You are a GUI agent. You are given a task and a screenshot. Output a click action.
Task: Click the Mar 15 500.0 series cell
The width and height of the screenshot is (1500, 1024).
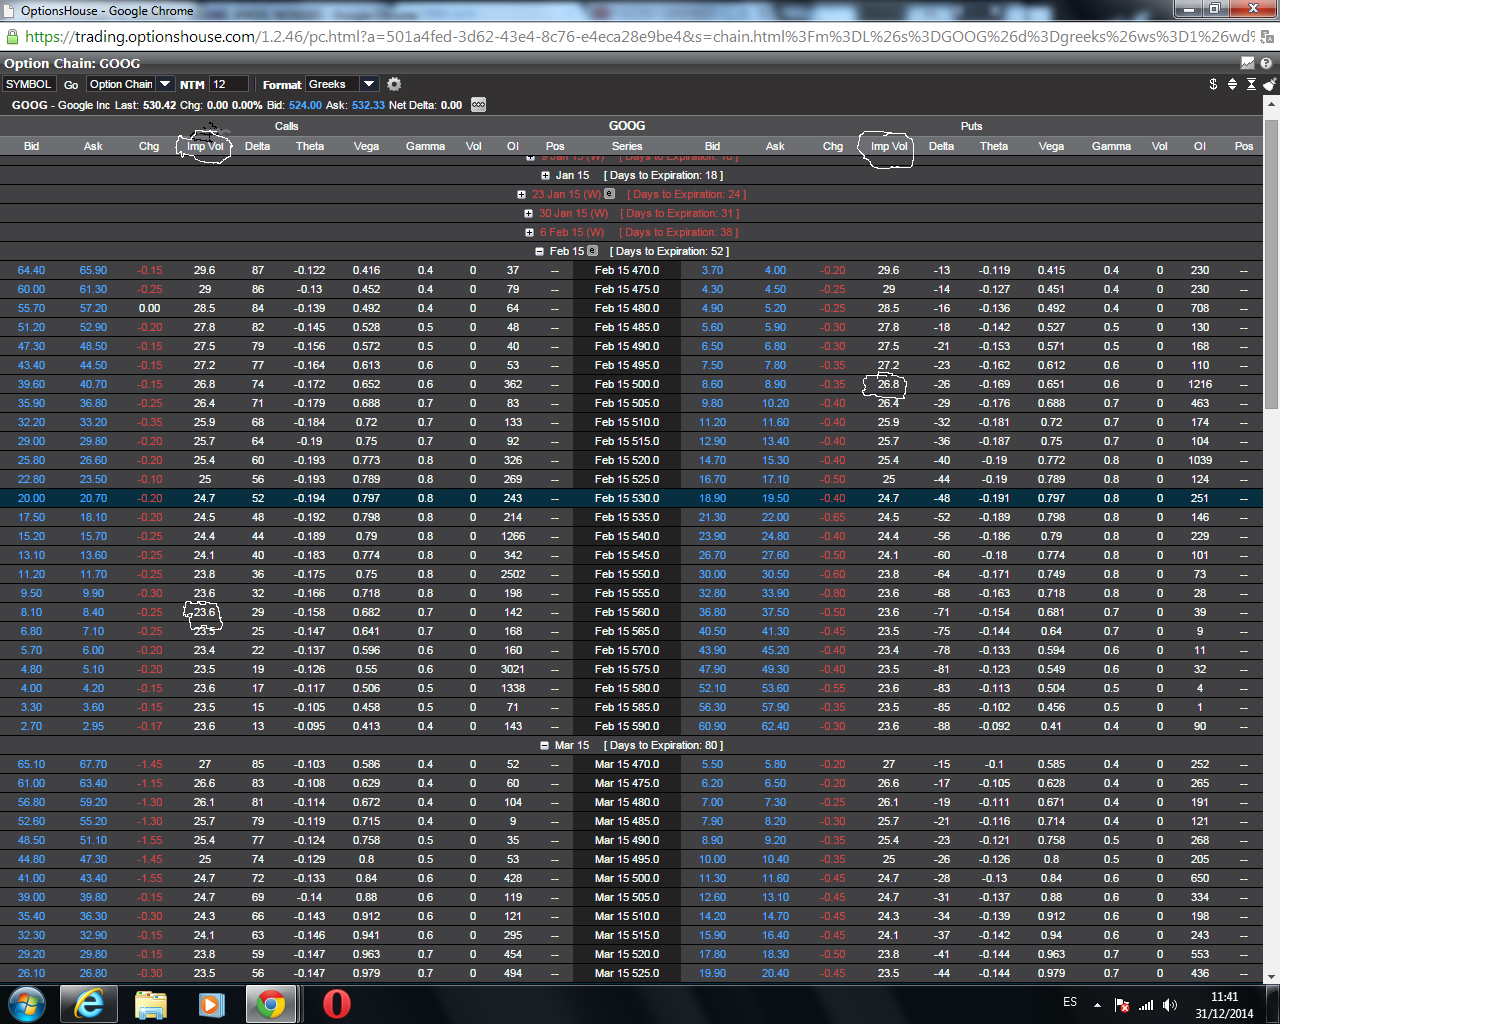(x=627, y=878)
